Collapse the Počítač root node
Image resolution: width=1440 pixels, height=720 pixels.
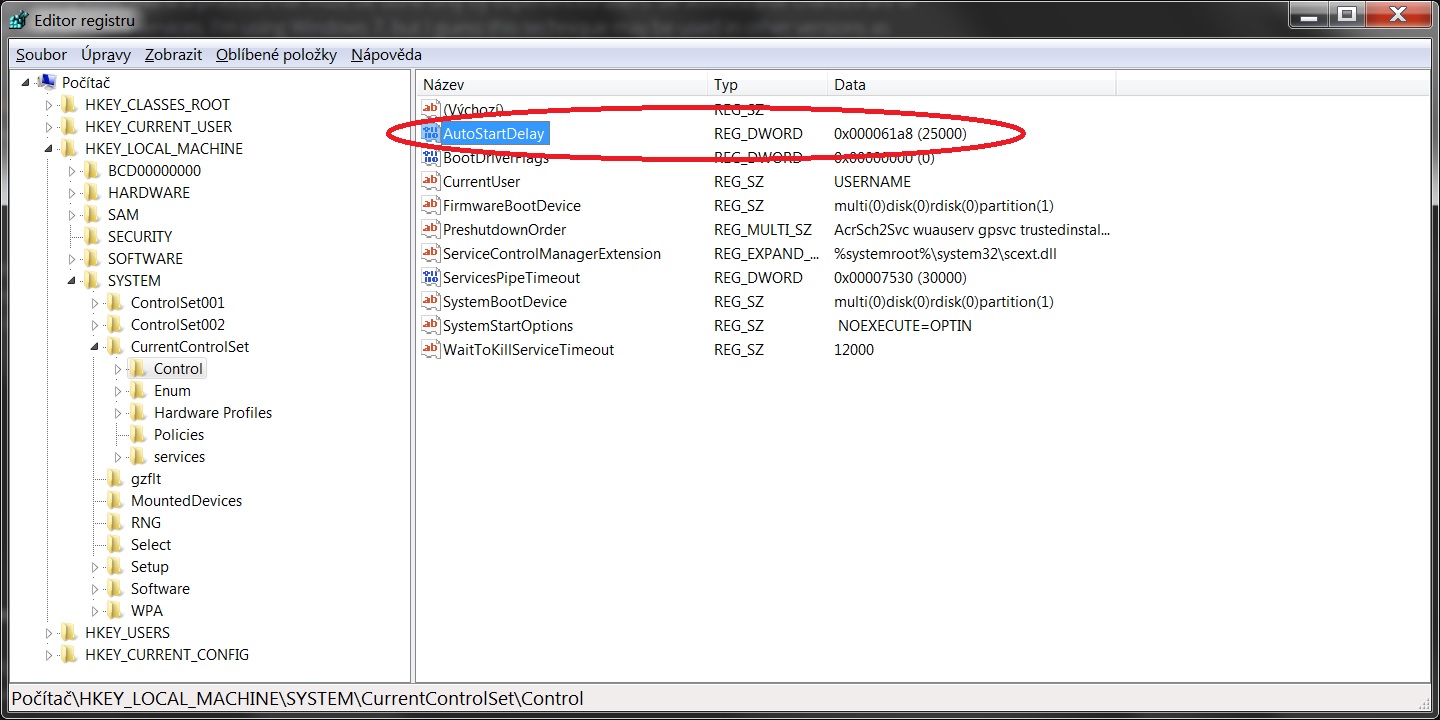click(x=26, y=83)
